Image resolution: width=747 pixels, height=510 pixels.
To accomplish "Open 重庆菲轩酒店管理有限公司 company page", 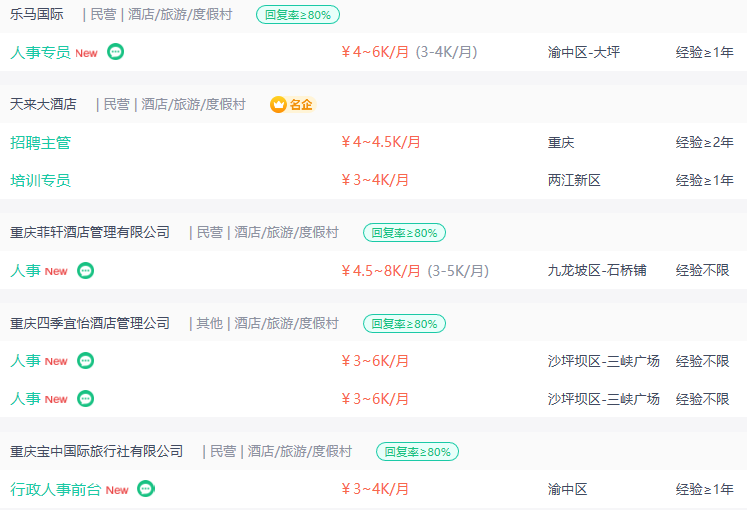I will pos(90,232).
